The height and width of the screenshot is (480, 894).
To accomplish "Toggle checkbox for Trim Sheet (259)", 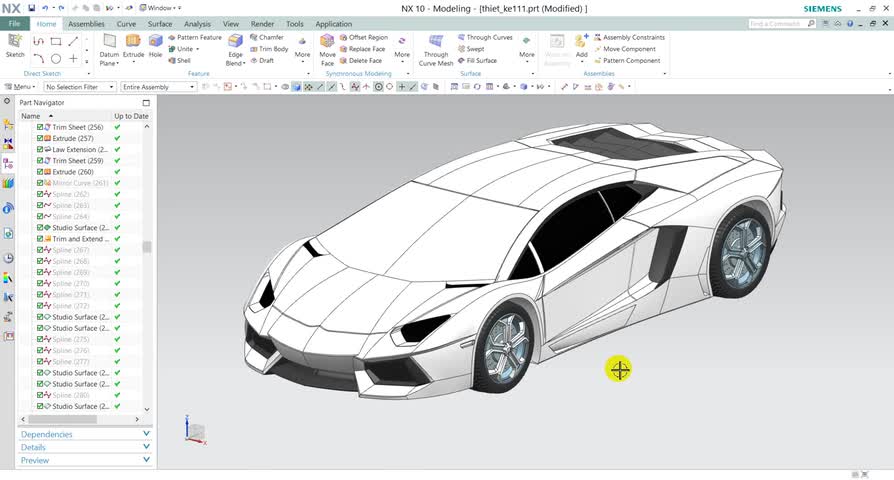I will 40,161.
